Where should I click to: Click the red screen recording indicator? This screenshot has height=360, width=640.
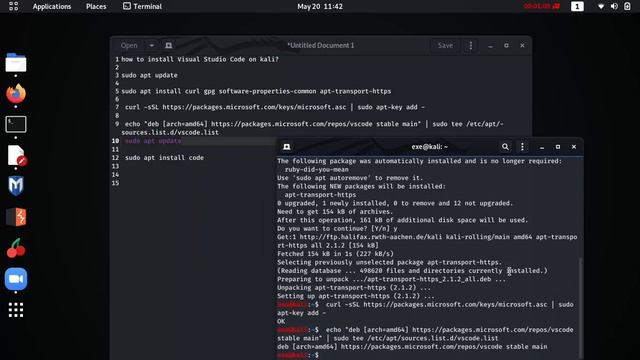coord(542,6)
